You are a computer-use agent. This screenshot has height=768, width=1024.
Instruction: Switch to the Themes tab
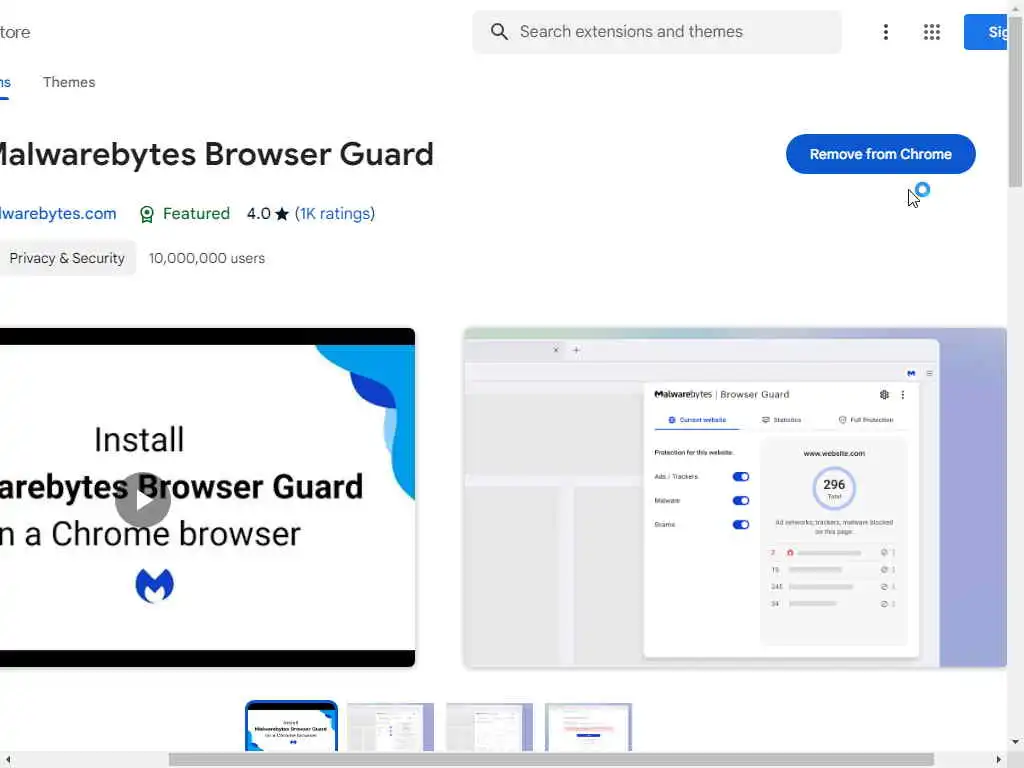pyautogui.click(x=69, y=82)
